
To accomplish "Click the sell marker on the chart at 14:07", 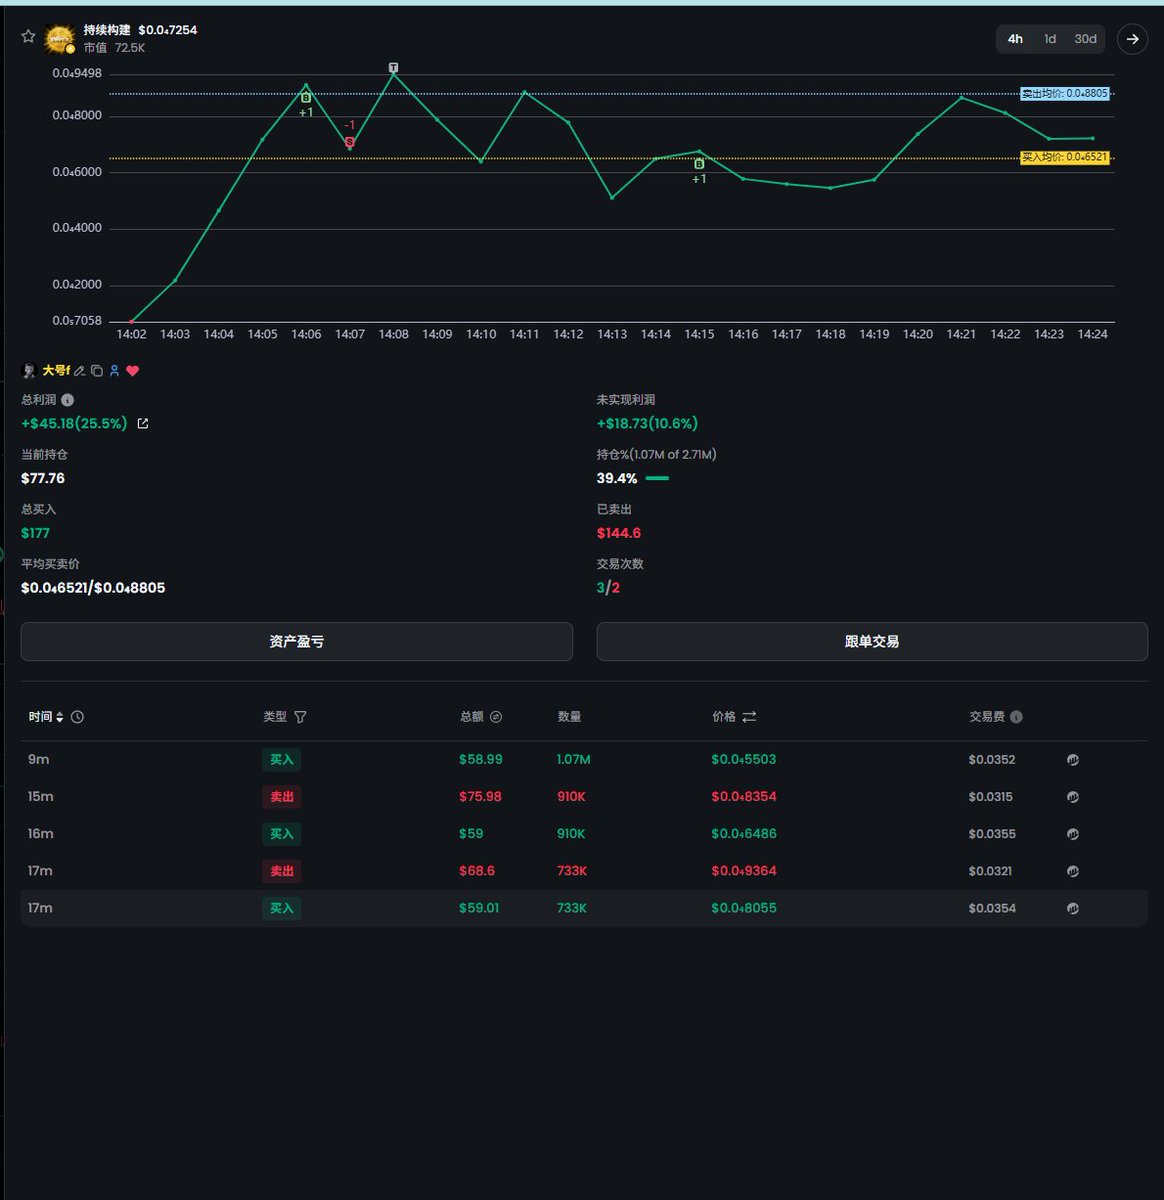I will coord(350,142).
